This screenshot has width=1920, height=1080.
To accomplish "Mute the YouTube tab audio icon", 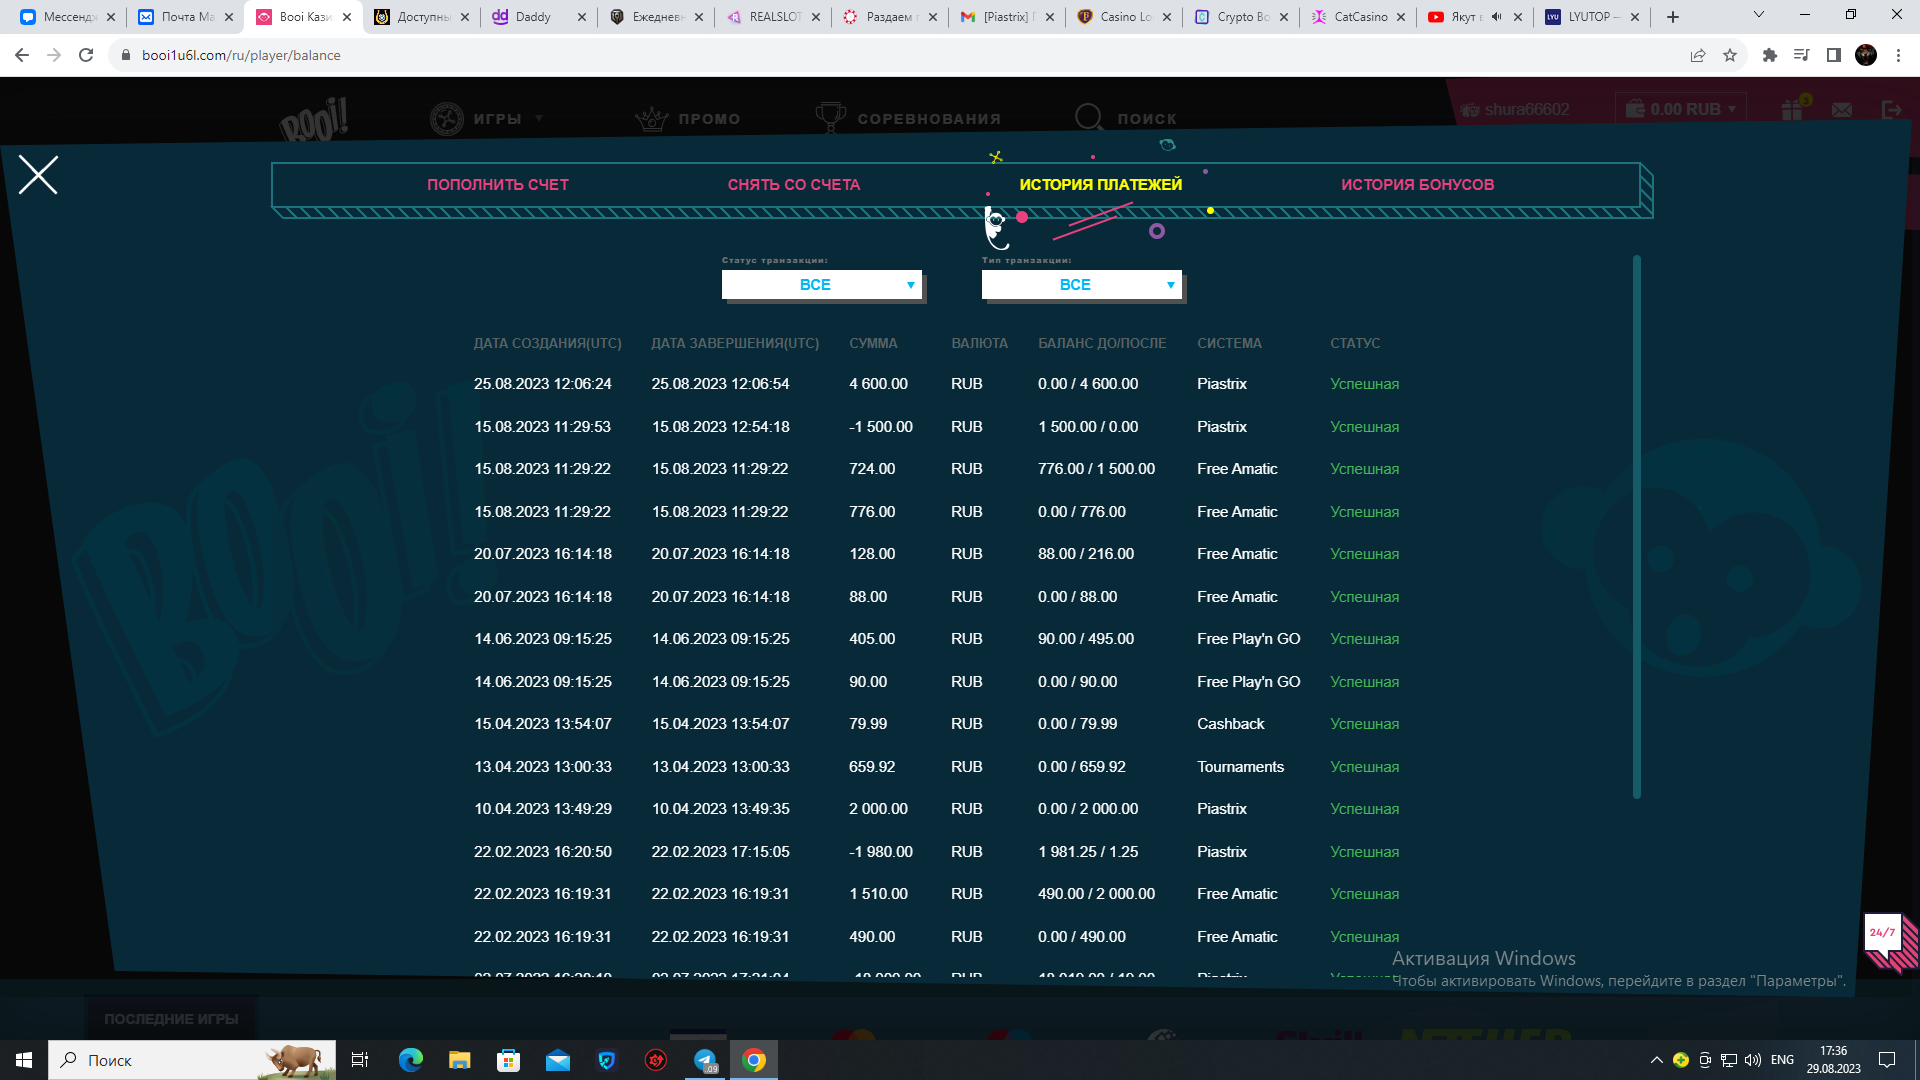I will [x=1496, y=17].
